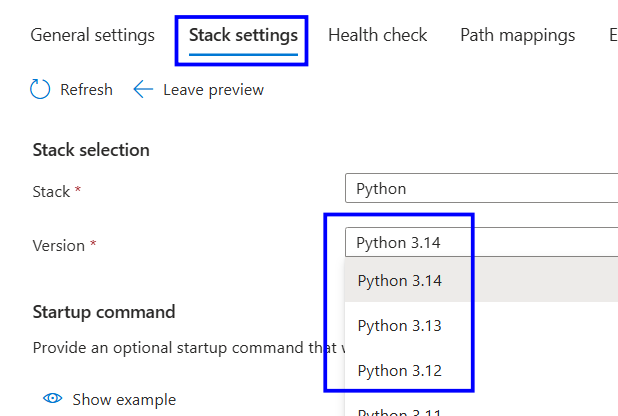Screen dimensions: 618x416
Task: Click the Startup command heading
Action: 104,312
